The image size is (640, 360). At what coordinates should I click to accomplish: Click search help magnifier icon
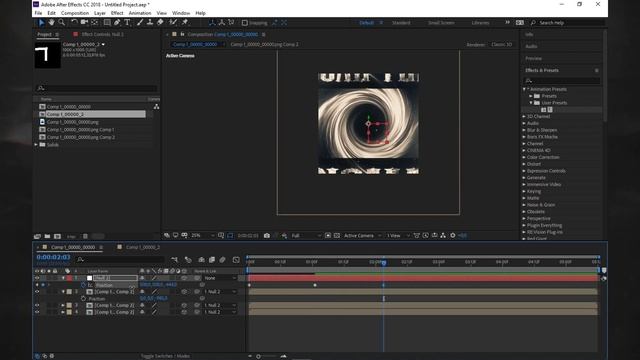[x=533, y=22]
